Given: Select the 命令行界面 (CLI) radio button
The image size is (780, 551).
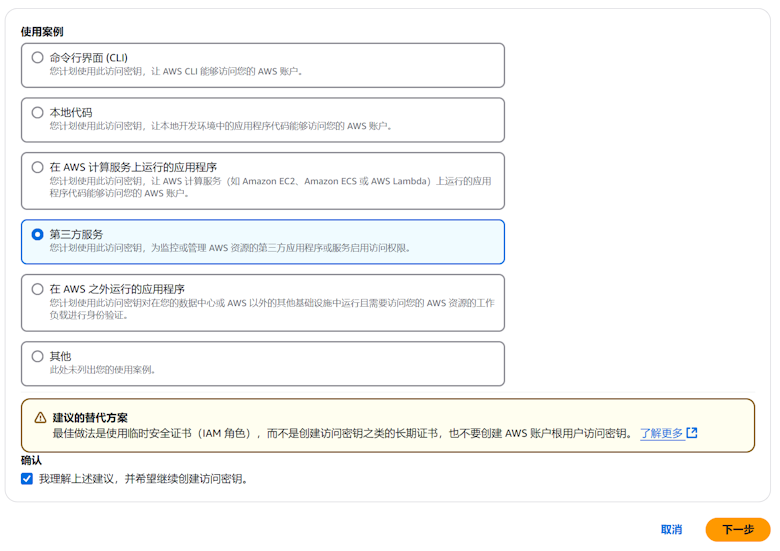Looking at the screenshot, I should 38,58.
